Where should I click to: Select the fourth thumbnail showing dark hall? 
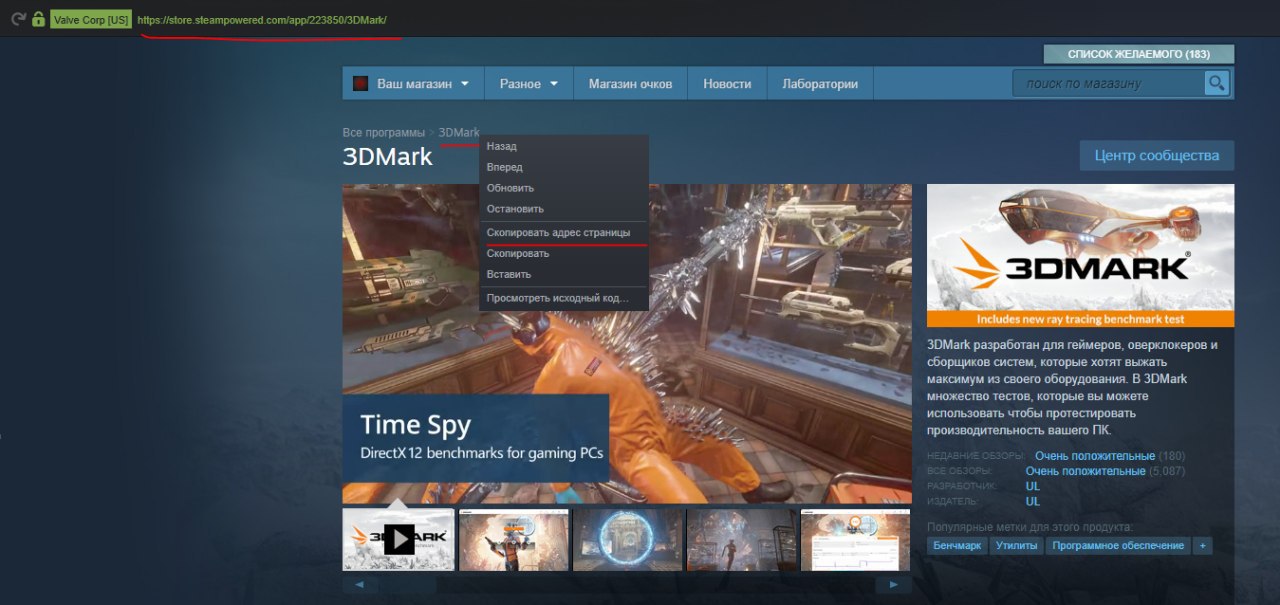point(742,540)
